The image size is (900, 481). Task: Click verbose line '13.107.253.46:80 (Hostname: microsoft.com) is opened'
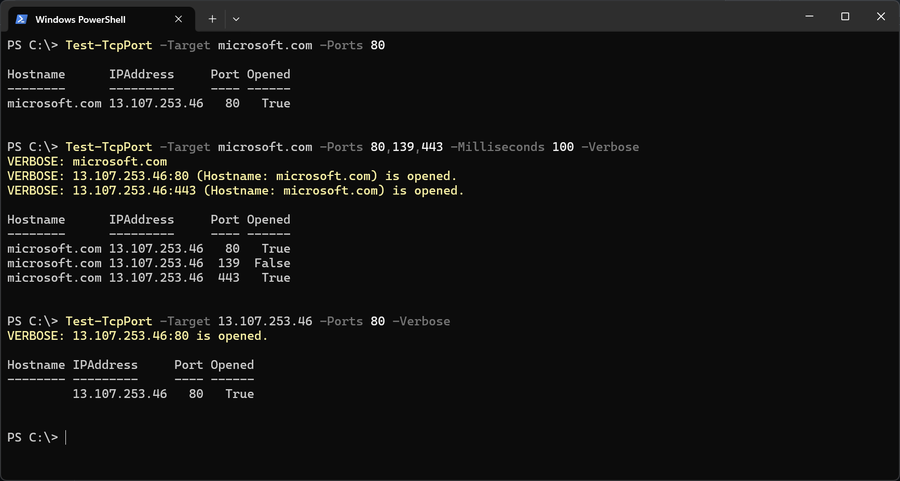click(232, 176)
